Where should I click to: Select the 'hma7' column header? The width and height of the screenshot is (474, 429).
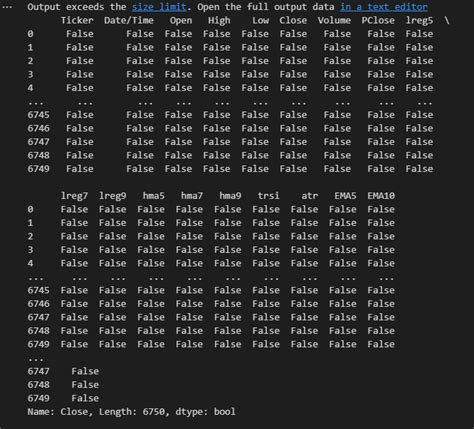[x=192, y=196]
